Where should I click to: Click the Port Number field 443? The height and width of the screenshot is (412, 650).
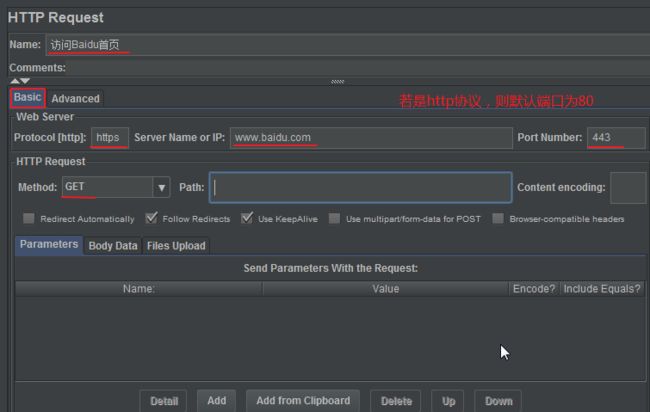(616, 138)
